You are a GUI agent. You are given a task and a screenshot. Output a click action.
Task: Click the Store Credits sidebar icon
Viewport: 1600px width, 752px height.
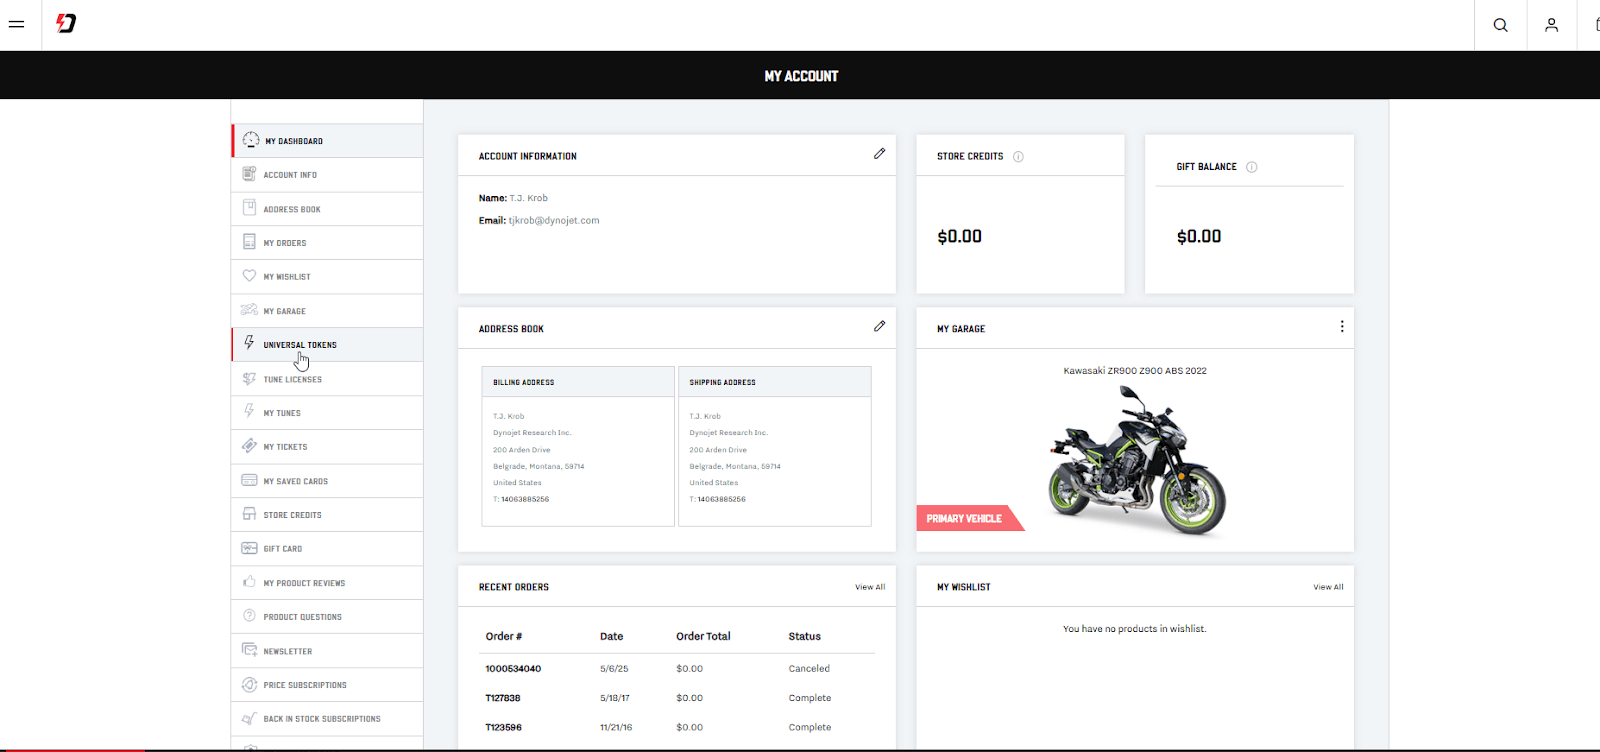coord(249,514)
